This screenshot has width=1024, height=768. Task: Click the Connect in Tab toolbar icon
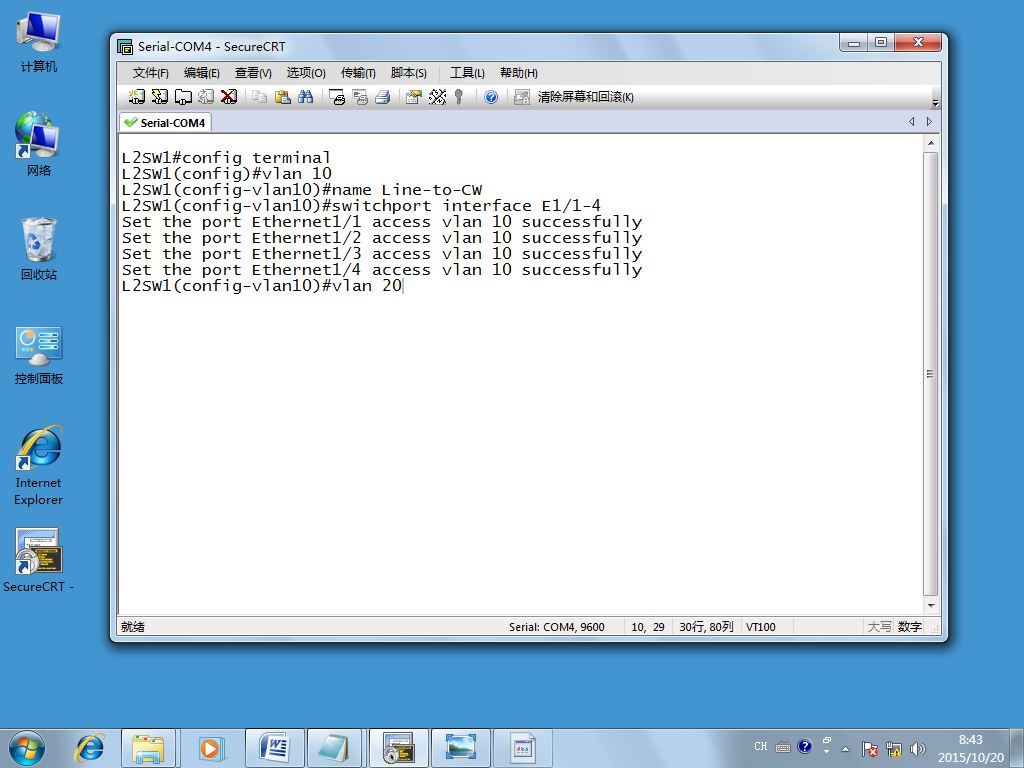pos(183,97)
